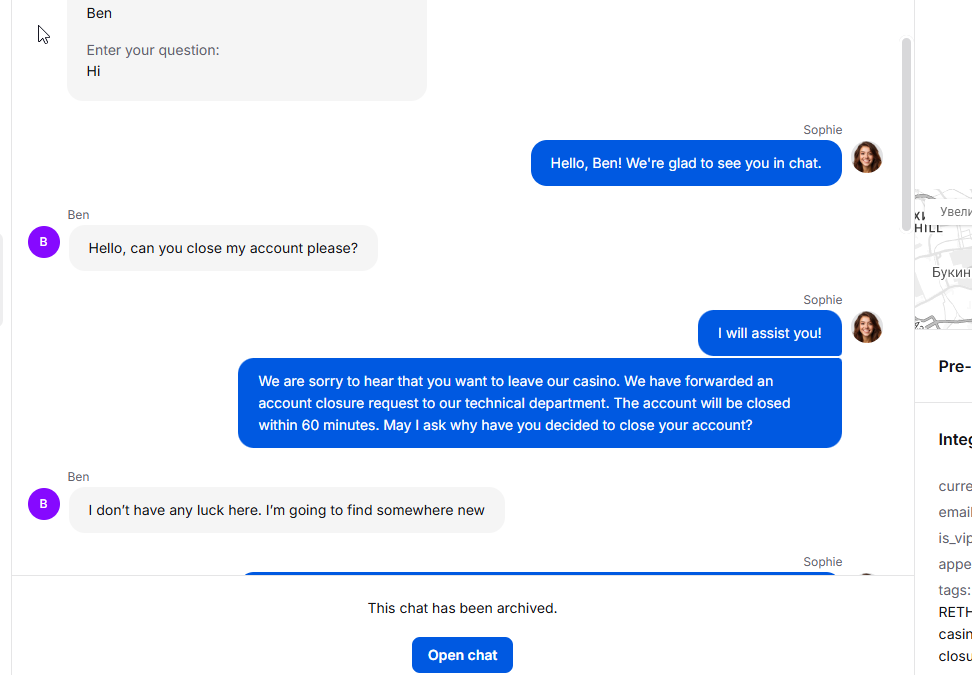Click Sophie's avatar next to "I will assist you!"

866,328
